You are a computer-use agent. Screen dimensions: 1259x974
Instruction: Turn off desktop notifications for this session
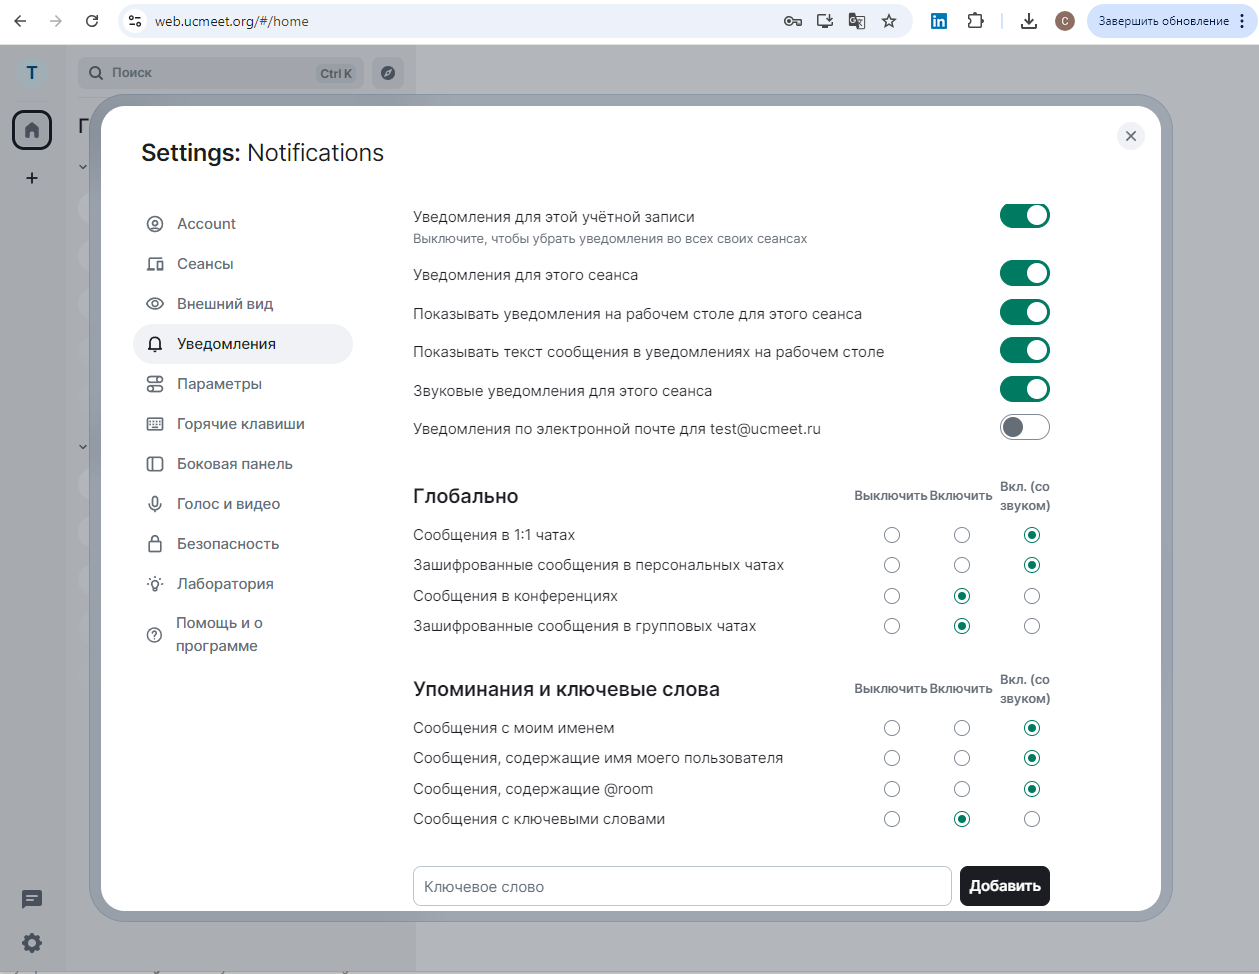[1024, 311]
